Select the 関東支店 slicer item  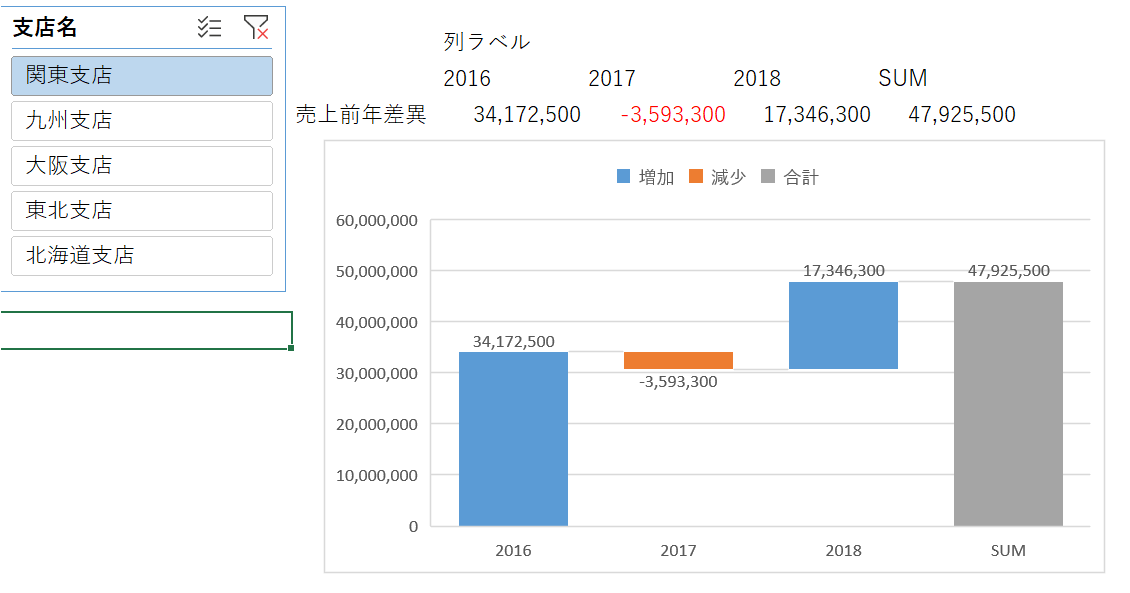[141, 76]
